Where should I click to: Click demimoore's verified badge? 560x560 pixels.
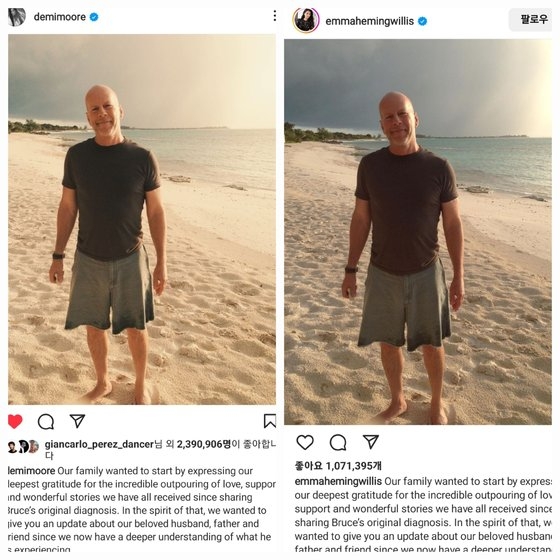94,17
